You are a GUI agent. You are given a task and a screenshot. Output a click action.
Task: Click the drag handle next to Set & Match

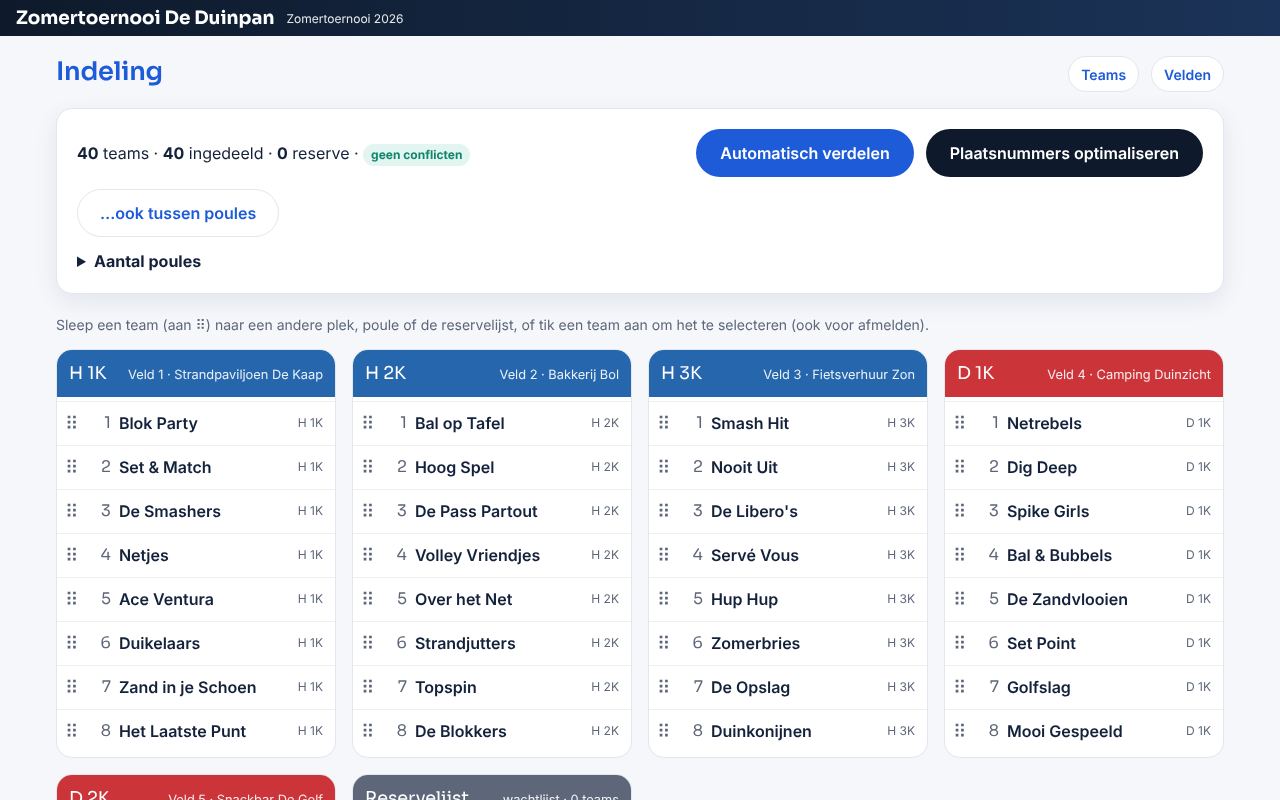coord(72,467)
